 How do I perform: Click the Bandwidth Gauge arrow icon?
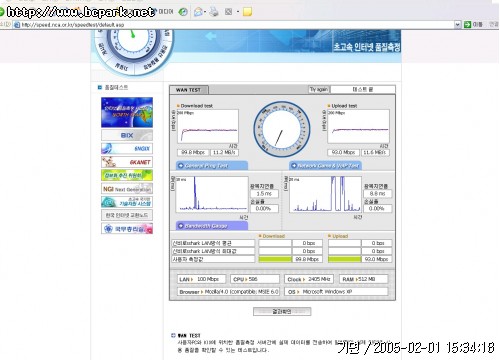pyautogui.click(x=181, y=226)
